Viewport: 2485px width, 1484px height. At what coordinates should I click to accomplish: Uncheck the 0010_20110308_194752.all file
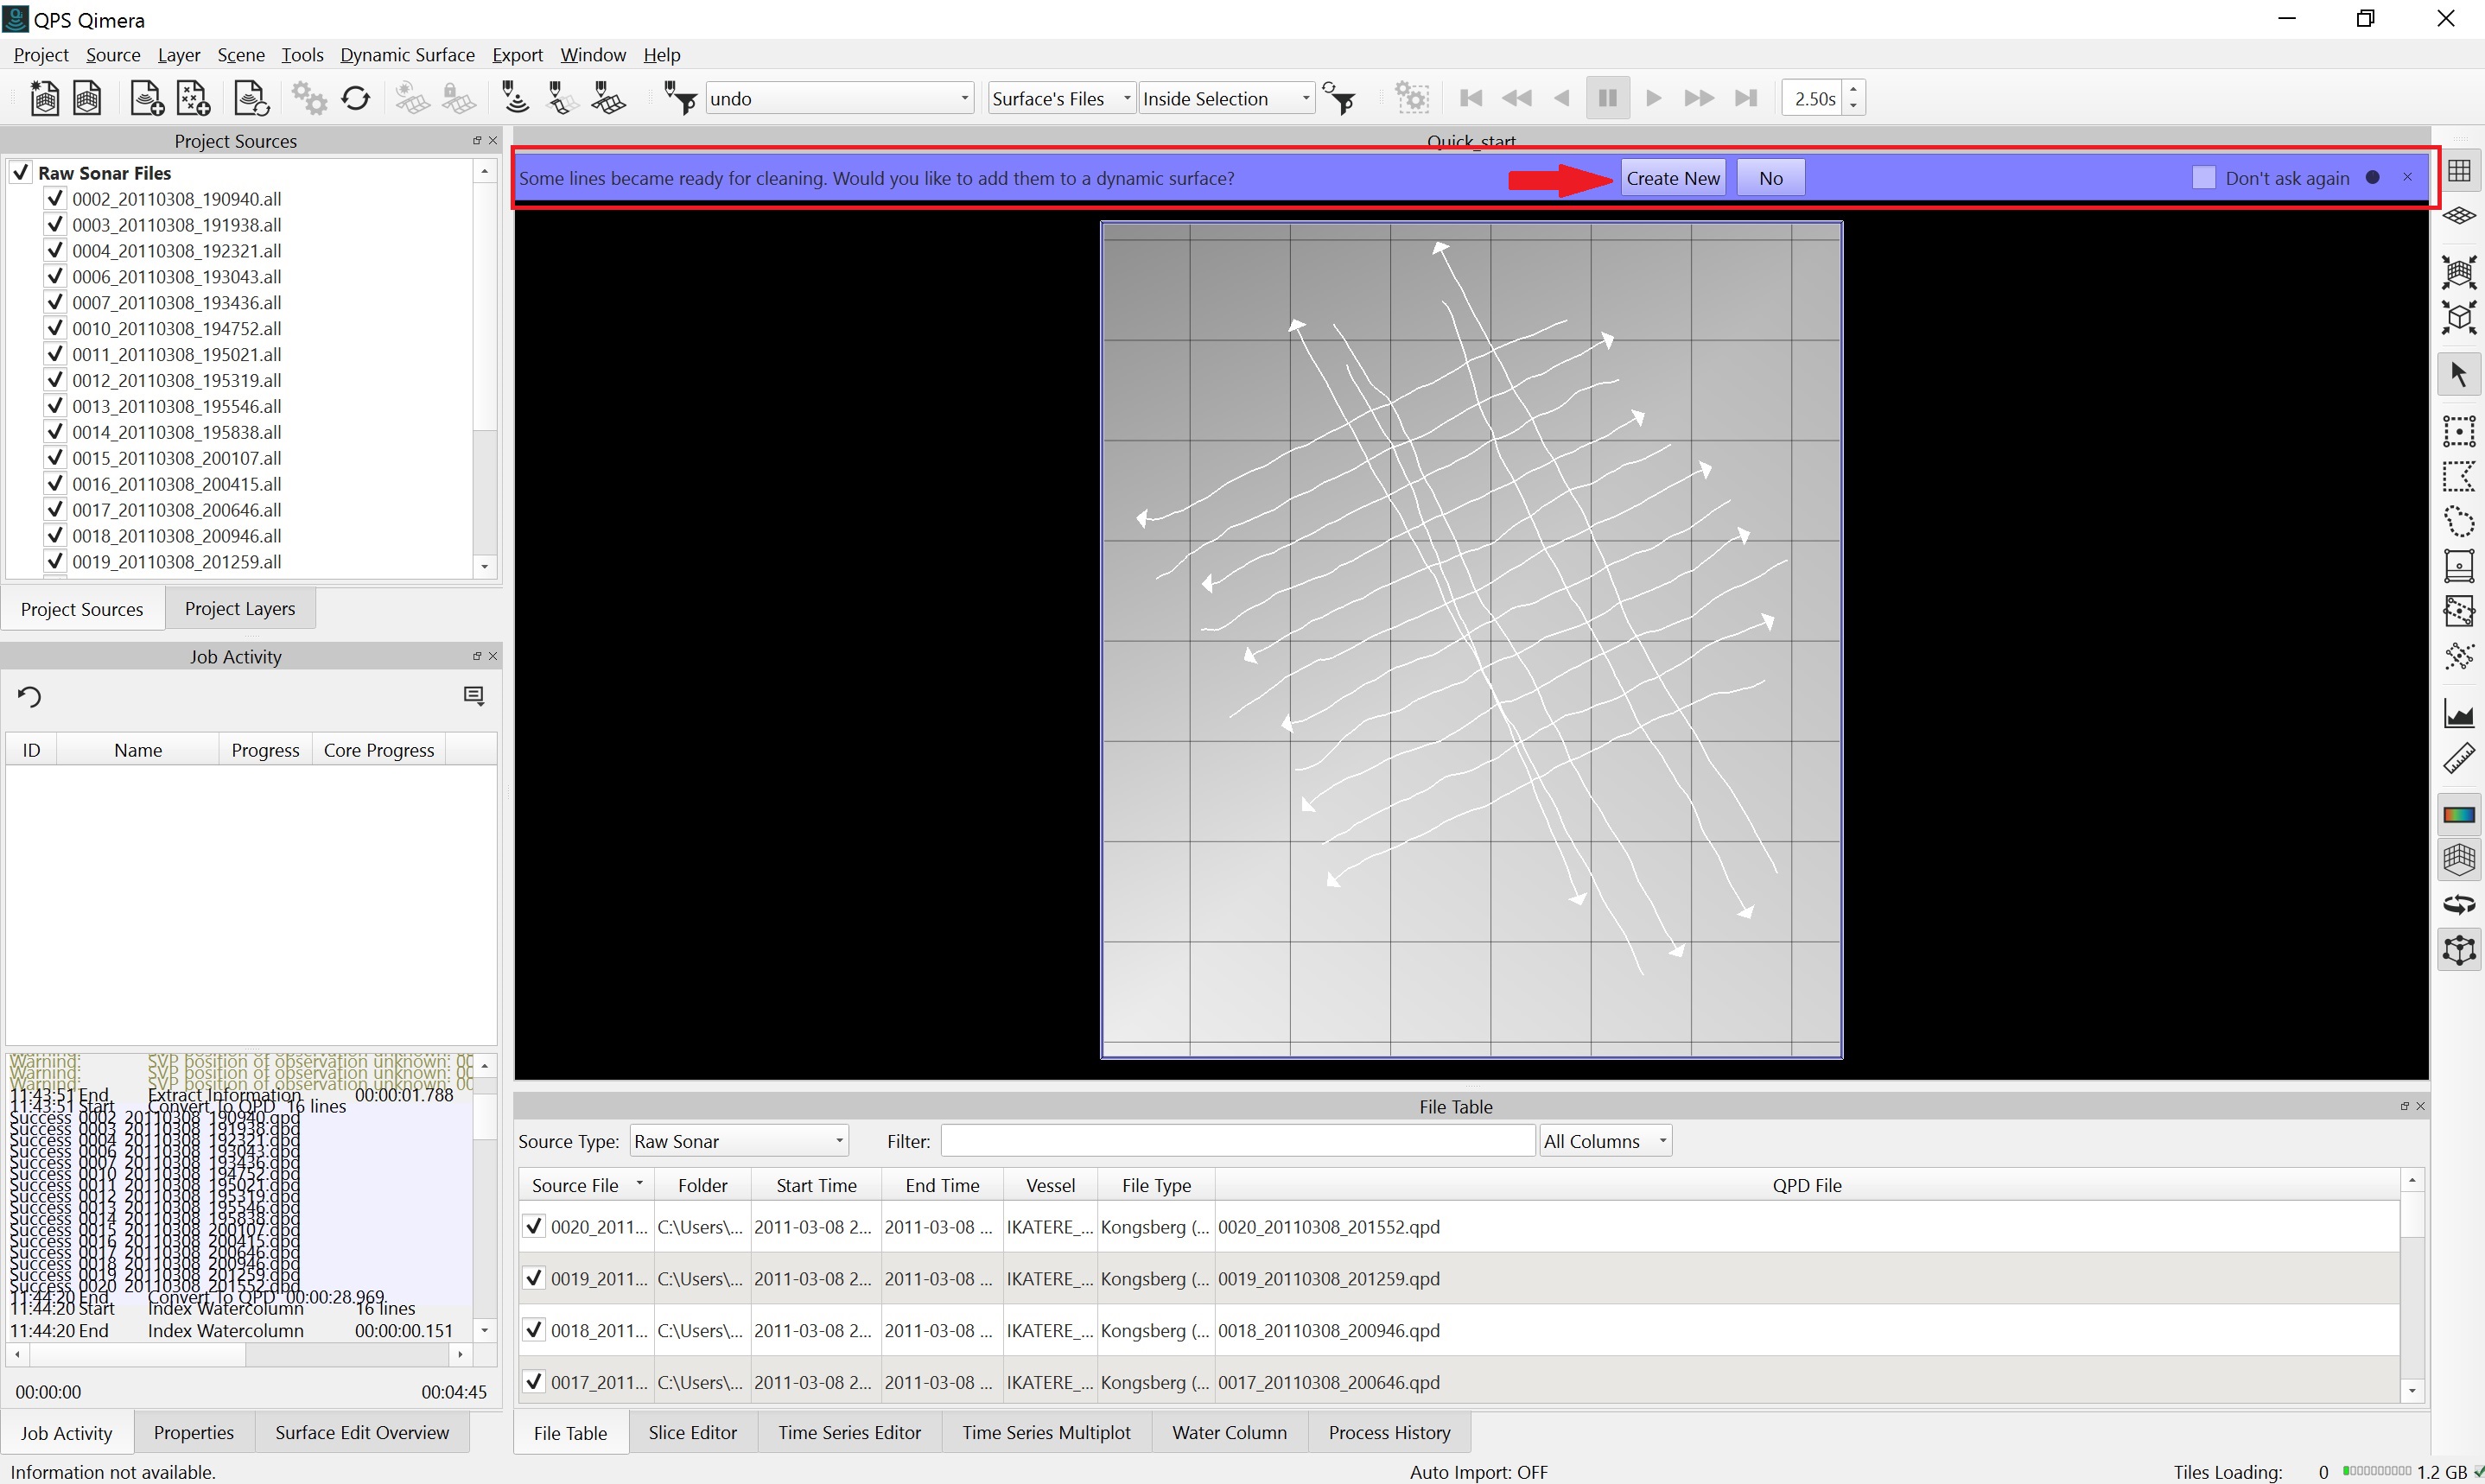pyautogui.click(x=55, y=328)
